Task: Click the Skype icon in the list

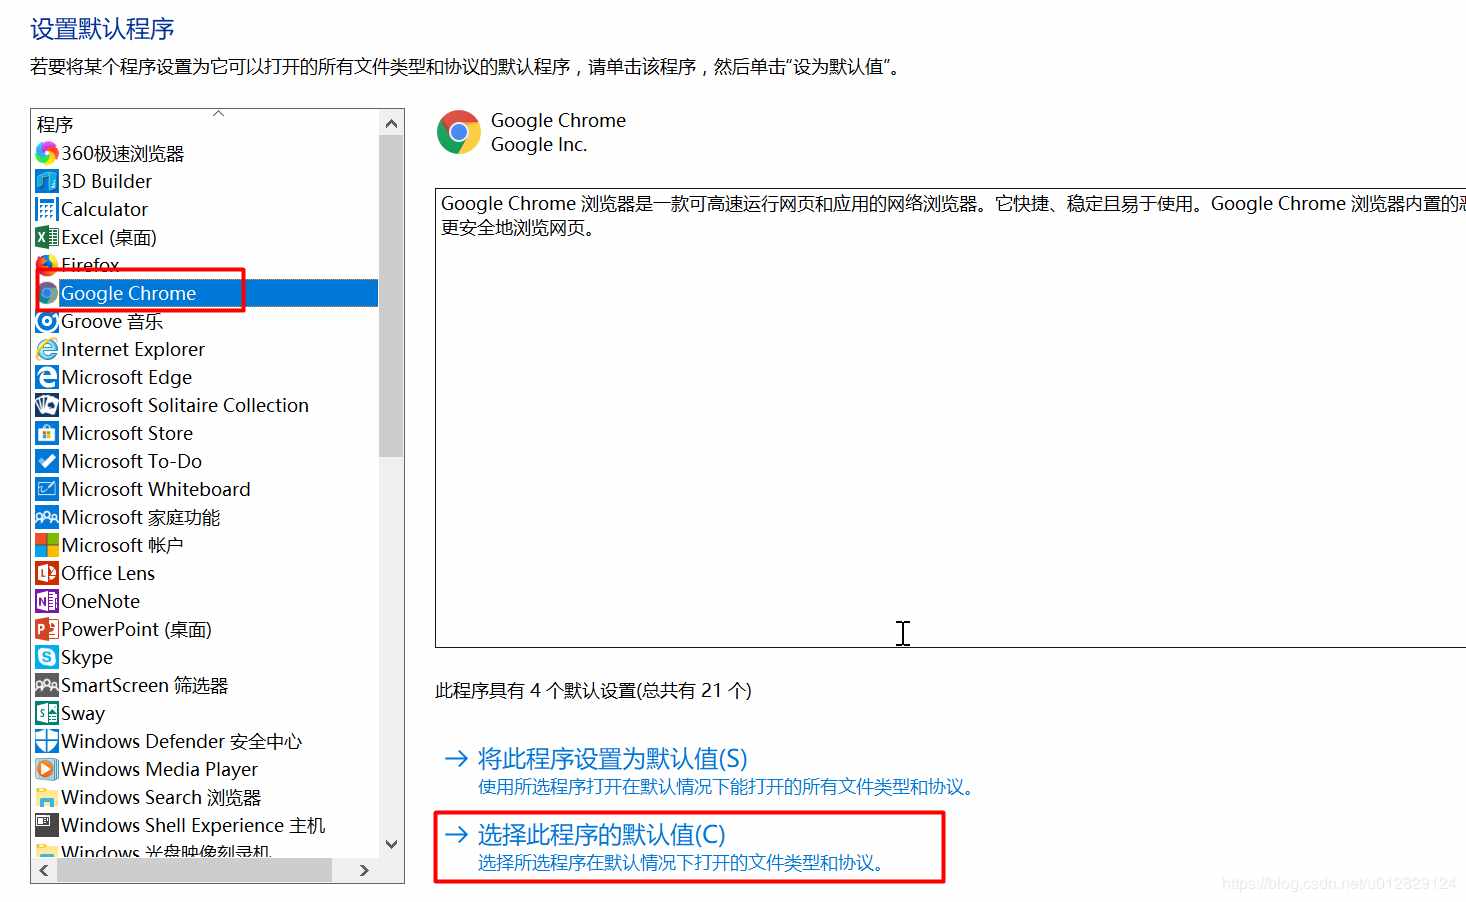Action: pyautogui.click(x=46, y=657)
